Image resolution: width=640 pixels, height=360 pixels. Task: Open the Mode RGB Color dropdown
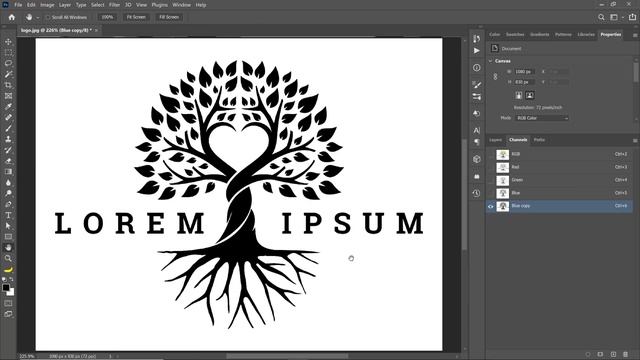coord(541,118)
